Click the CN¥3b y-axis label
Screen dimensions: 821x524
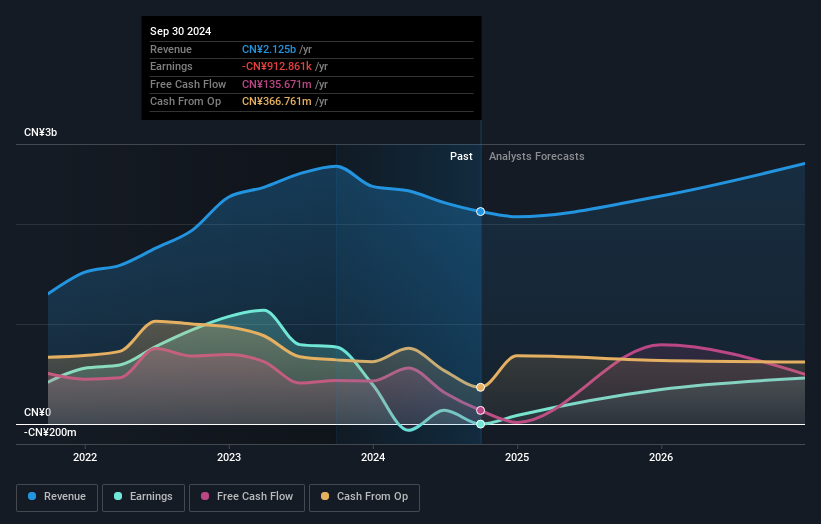(x=40, y=132)
